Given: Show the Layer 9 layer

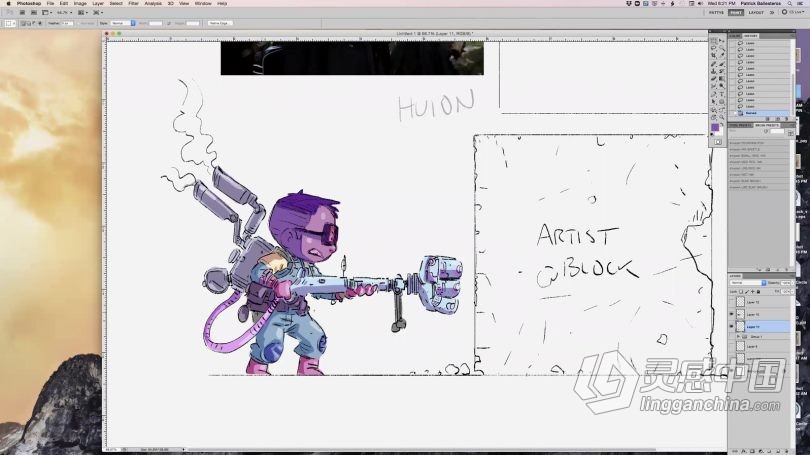Looking at the screenshot, I should [x=731, y=347].
